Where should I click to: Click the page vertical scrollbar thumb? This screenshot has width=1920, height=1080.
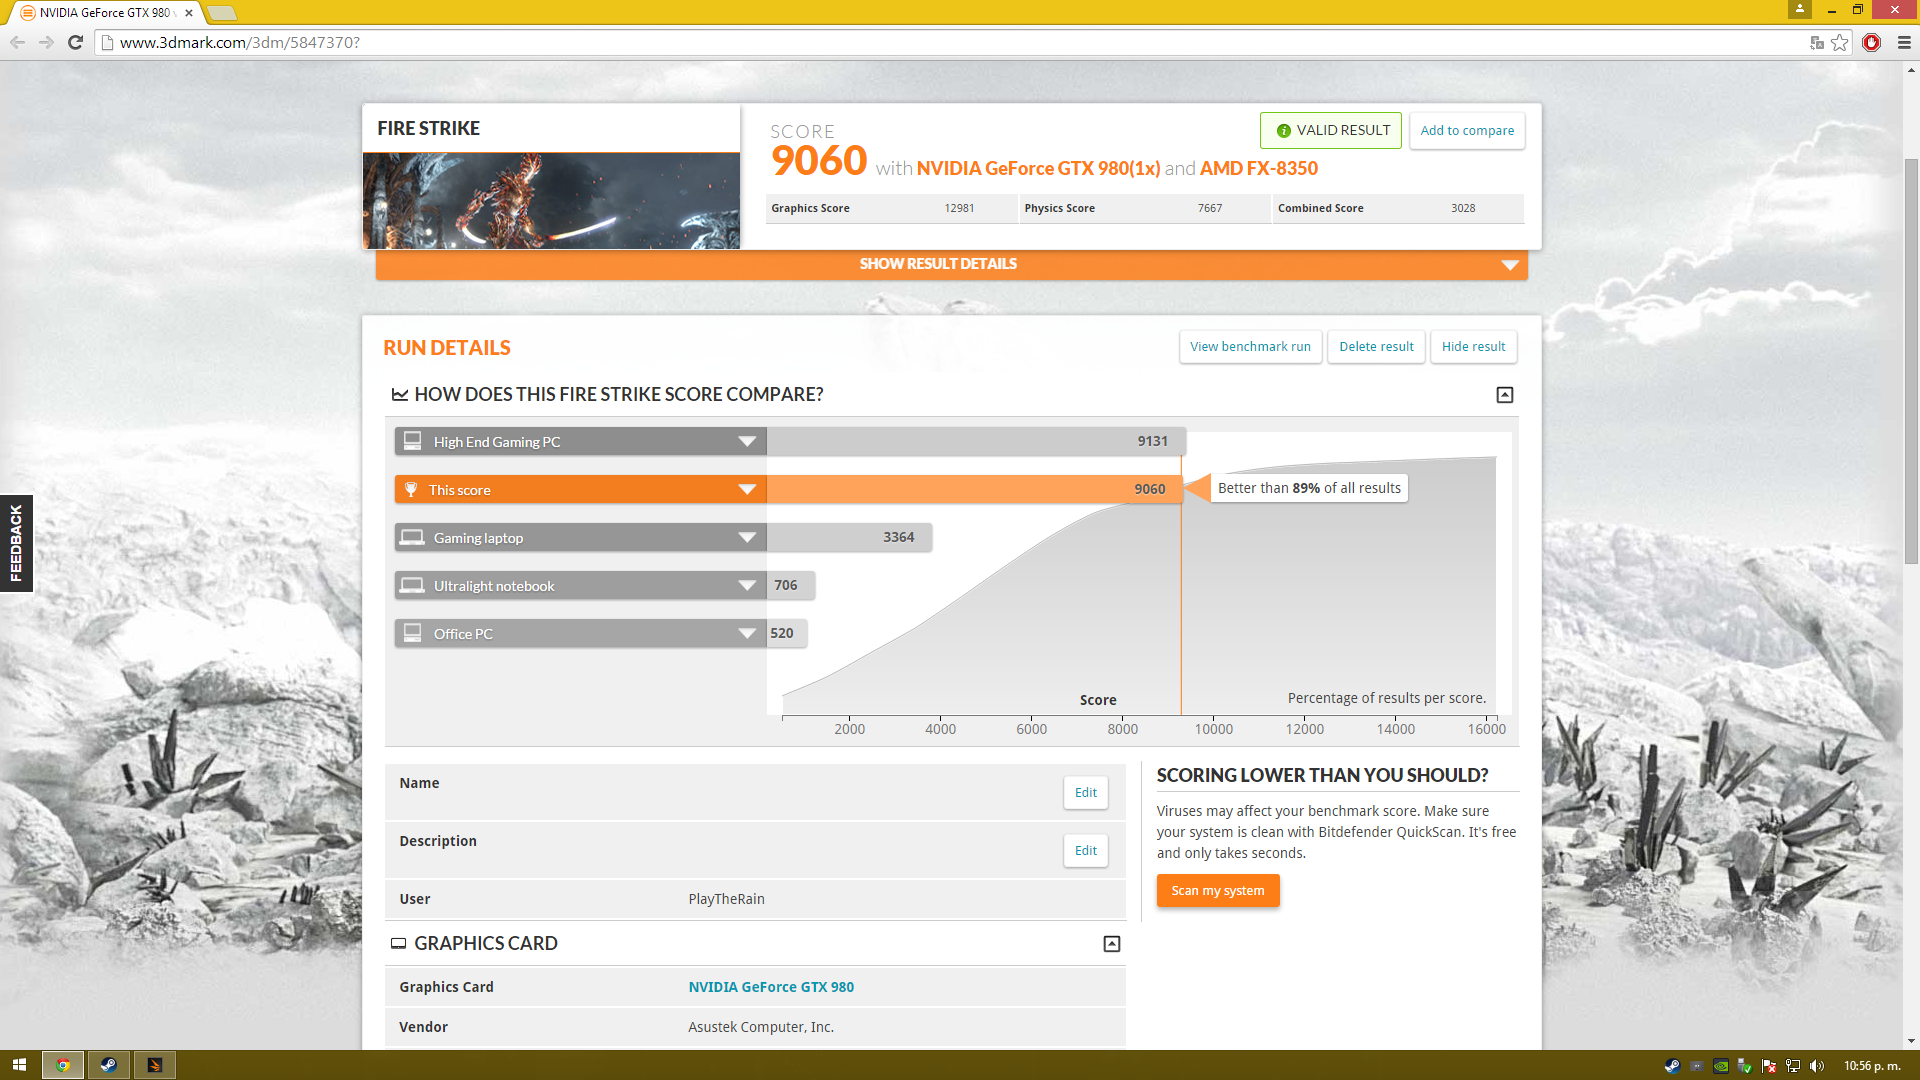tap(1911, 360)
